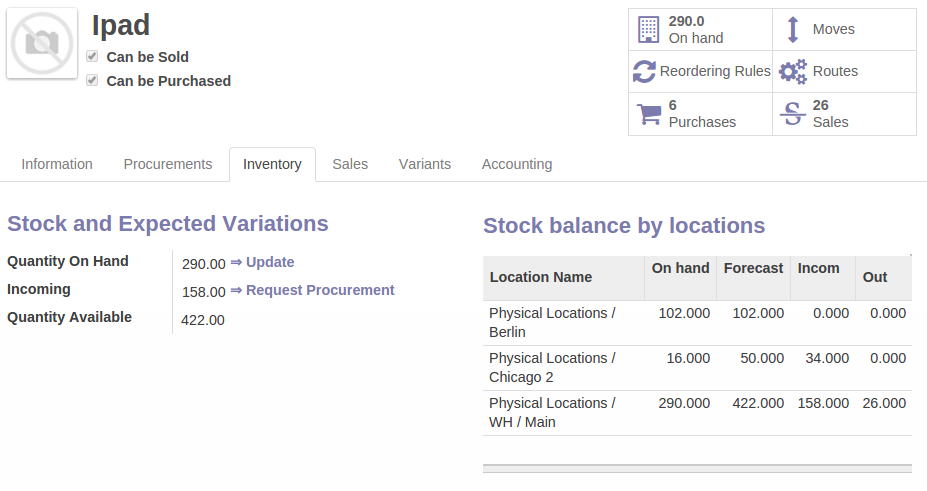Screen dimensions: 927x491
Task: Click the product image camera placeholder
Action: point(42,43)
